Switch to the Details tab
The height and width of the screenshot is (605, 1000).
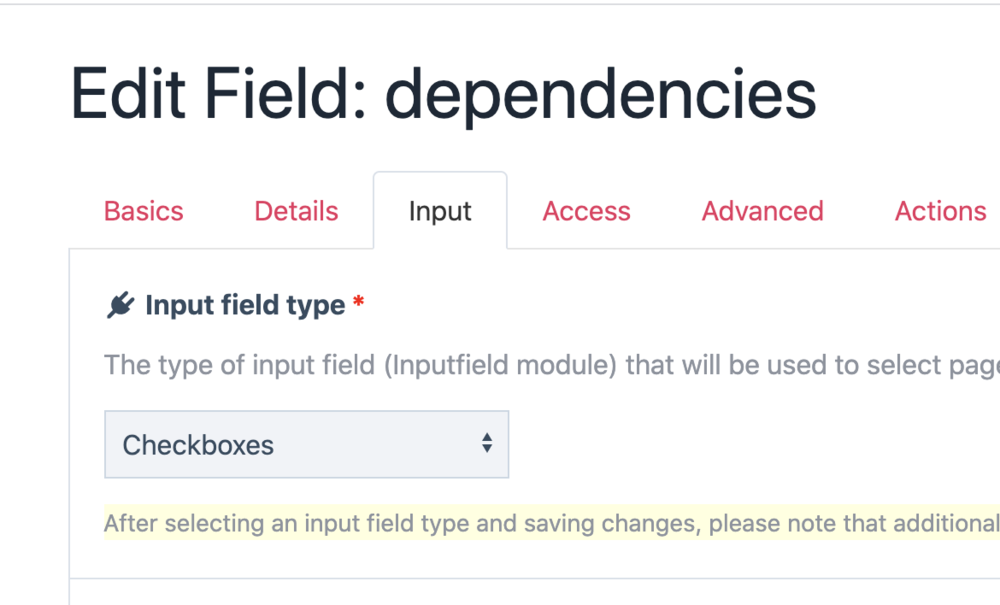tap(296, 211)
